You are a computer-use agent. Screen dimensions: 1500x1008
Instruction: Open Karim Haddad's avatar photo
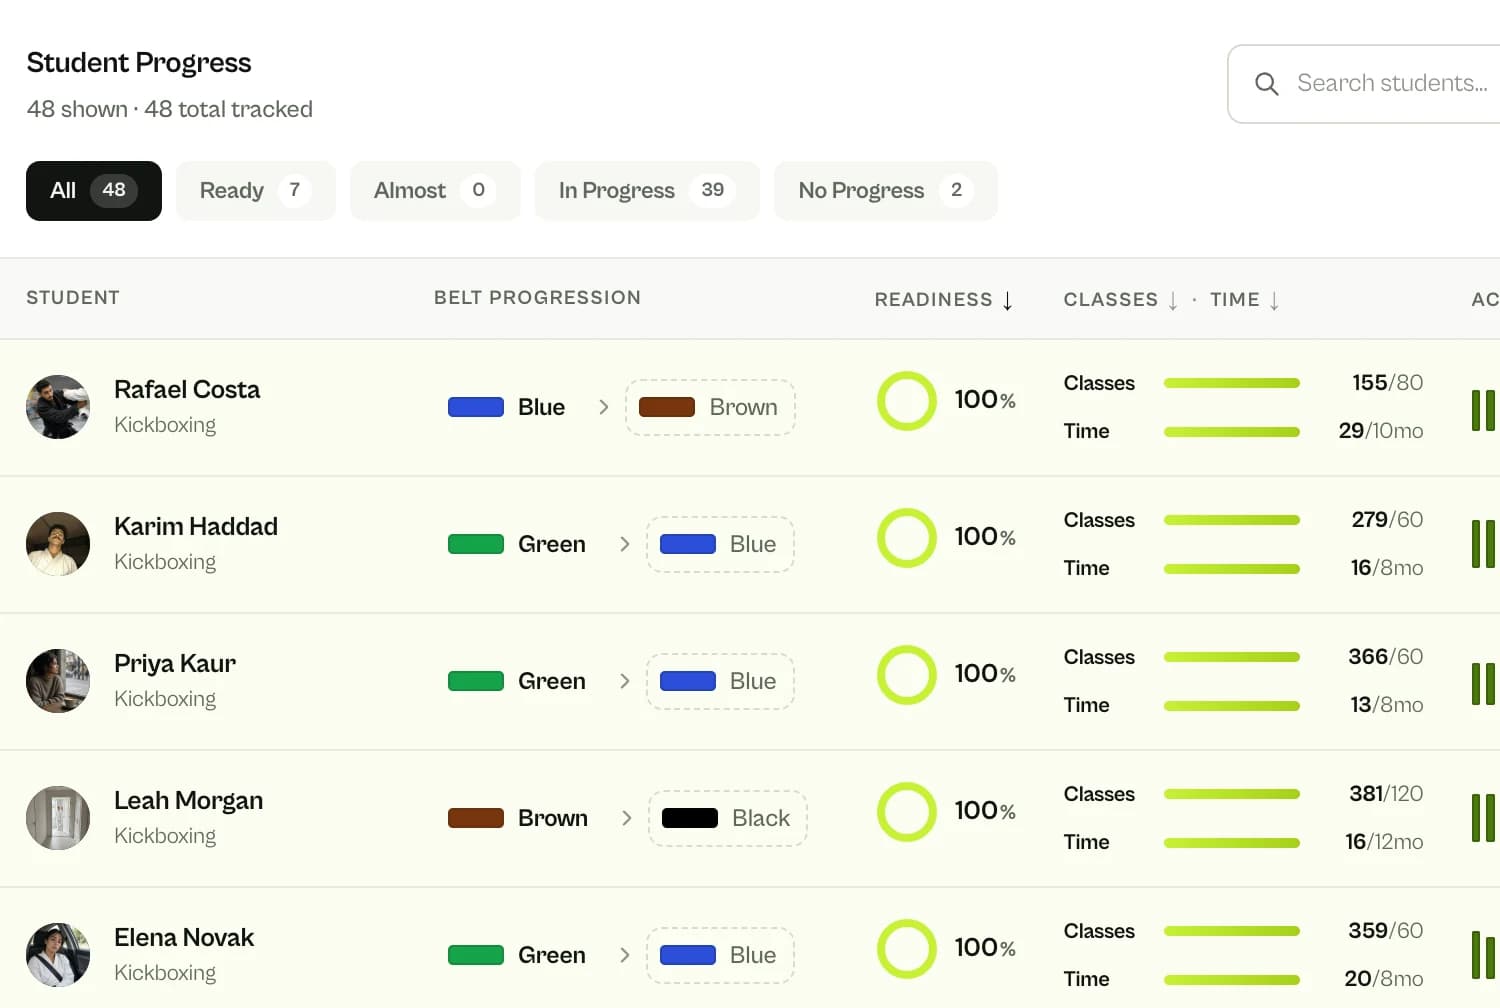tap(58, 544)
